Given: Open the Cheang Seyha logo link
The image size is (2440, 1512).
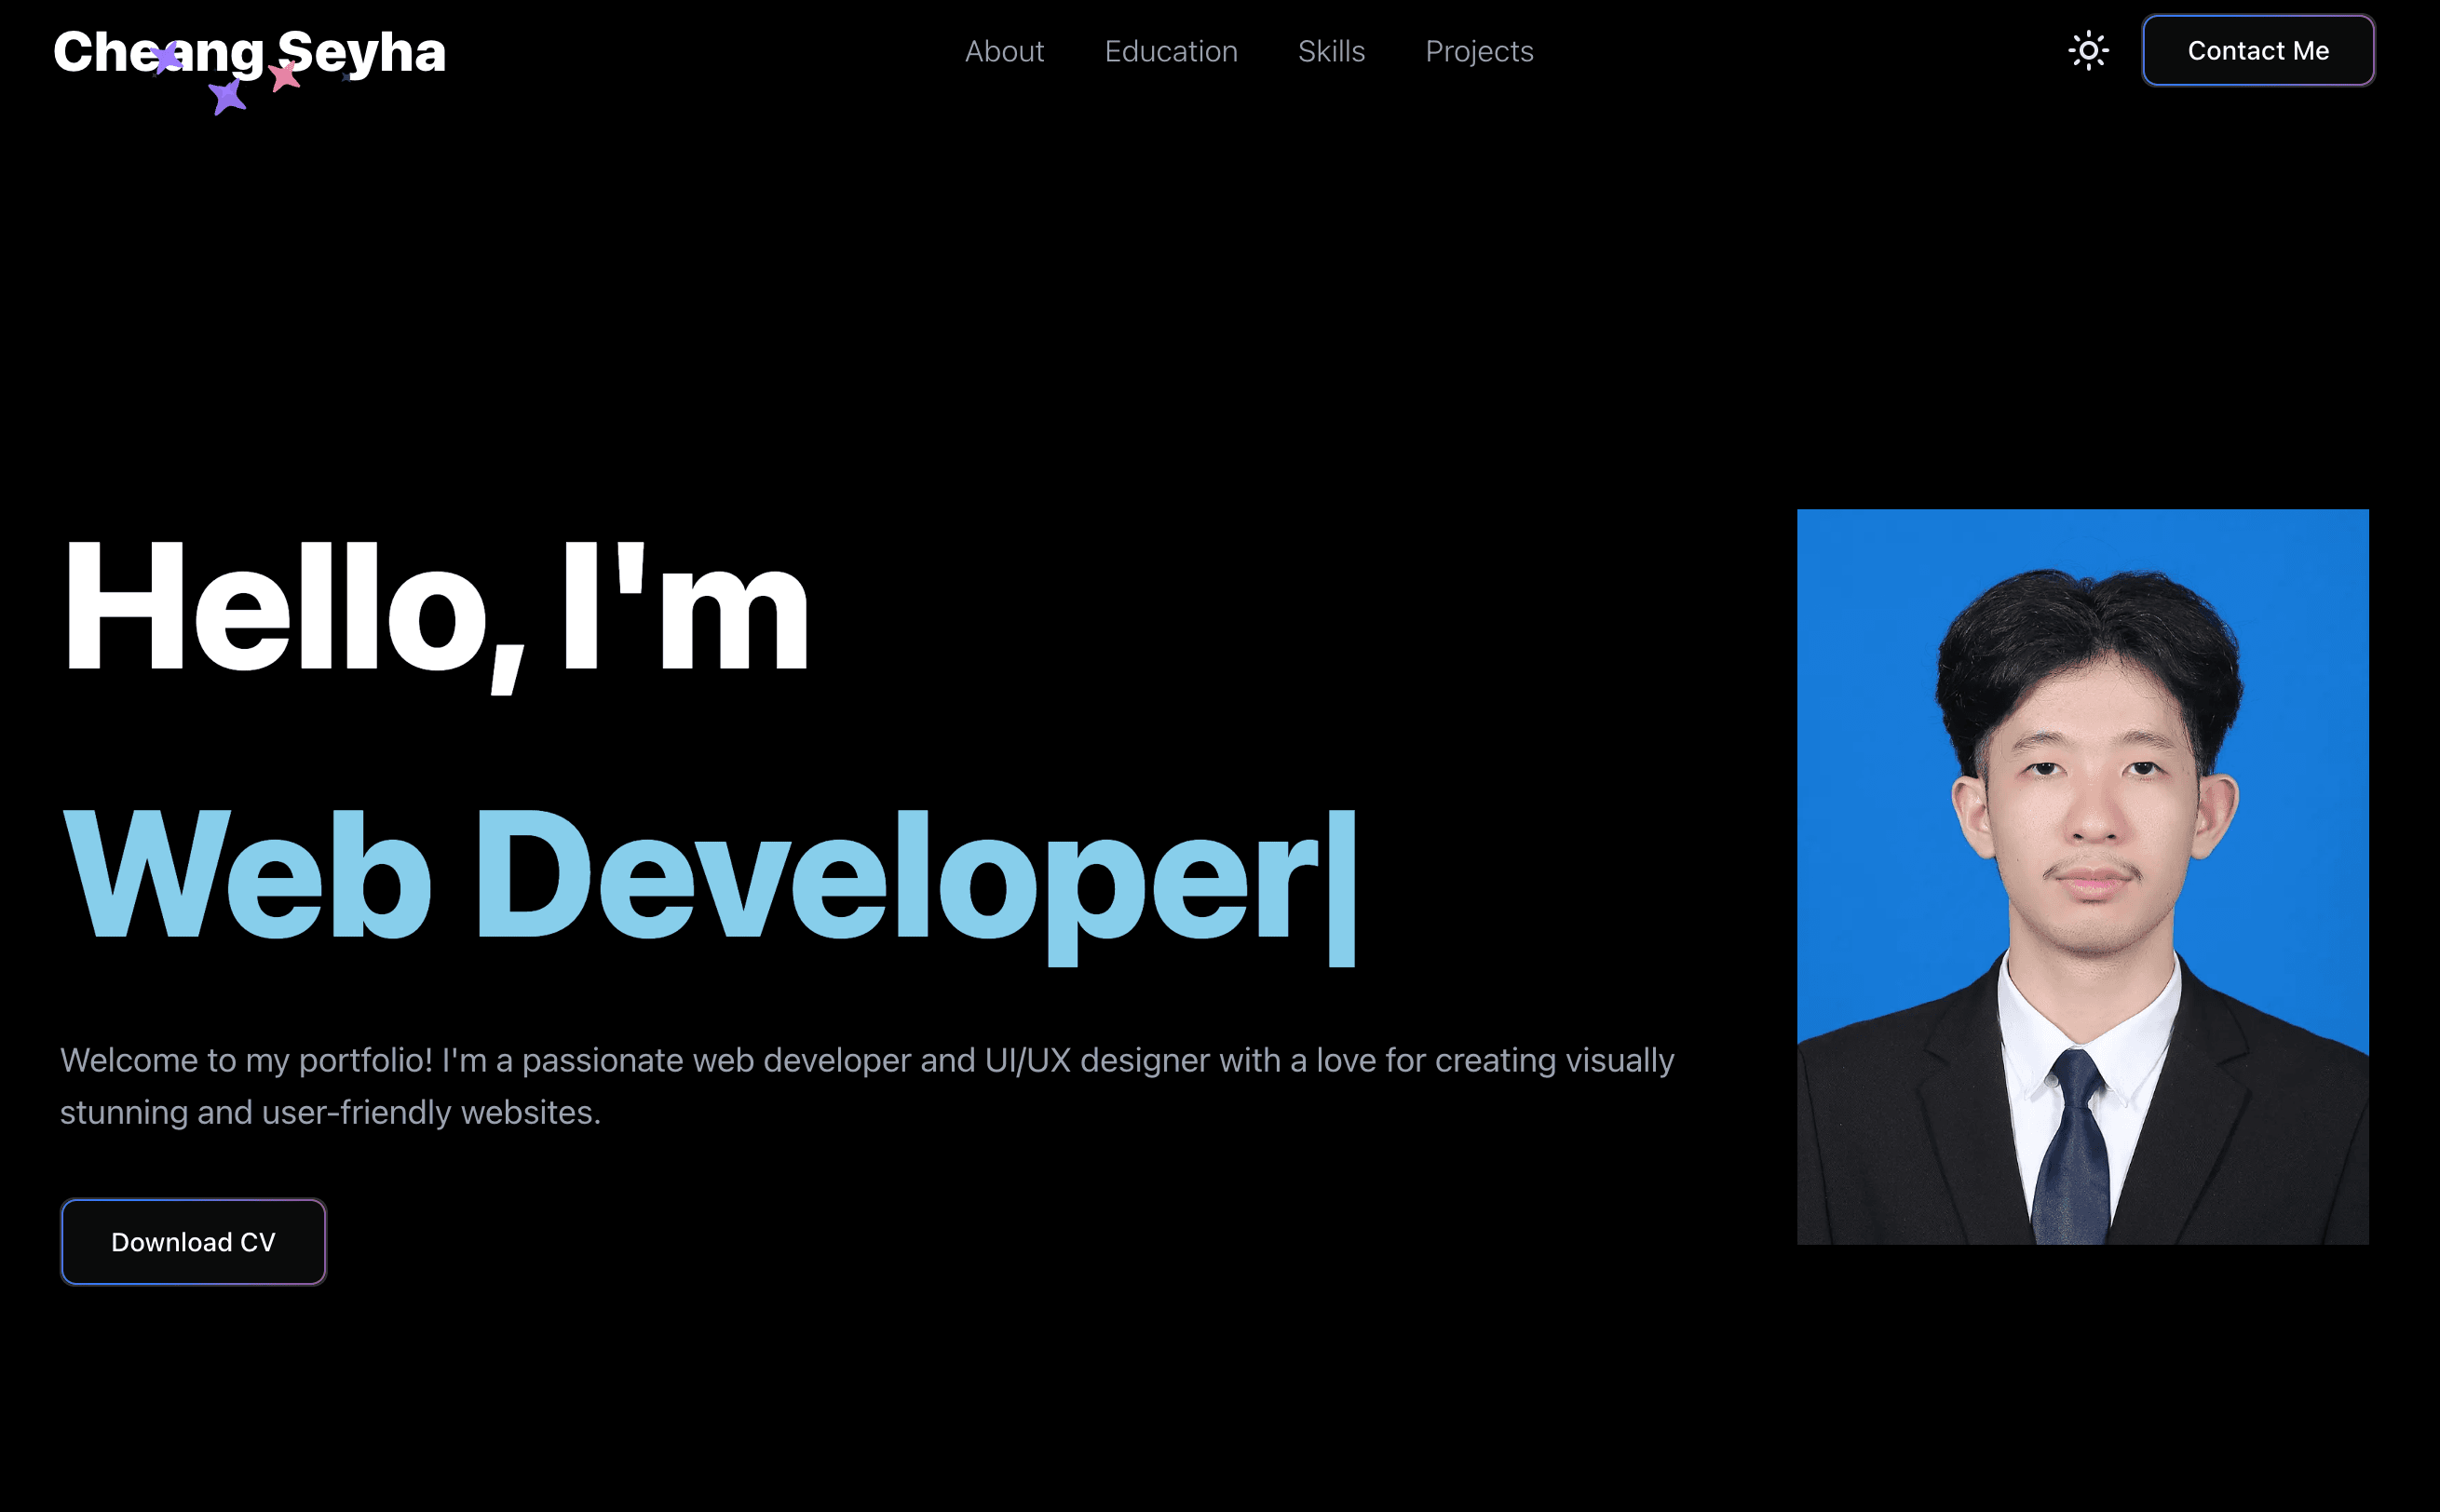Looking at the screenshot, I should click(250, 52).
